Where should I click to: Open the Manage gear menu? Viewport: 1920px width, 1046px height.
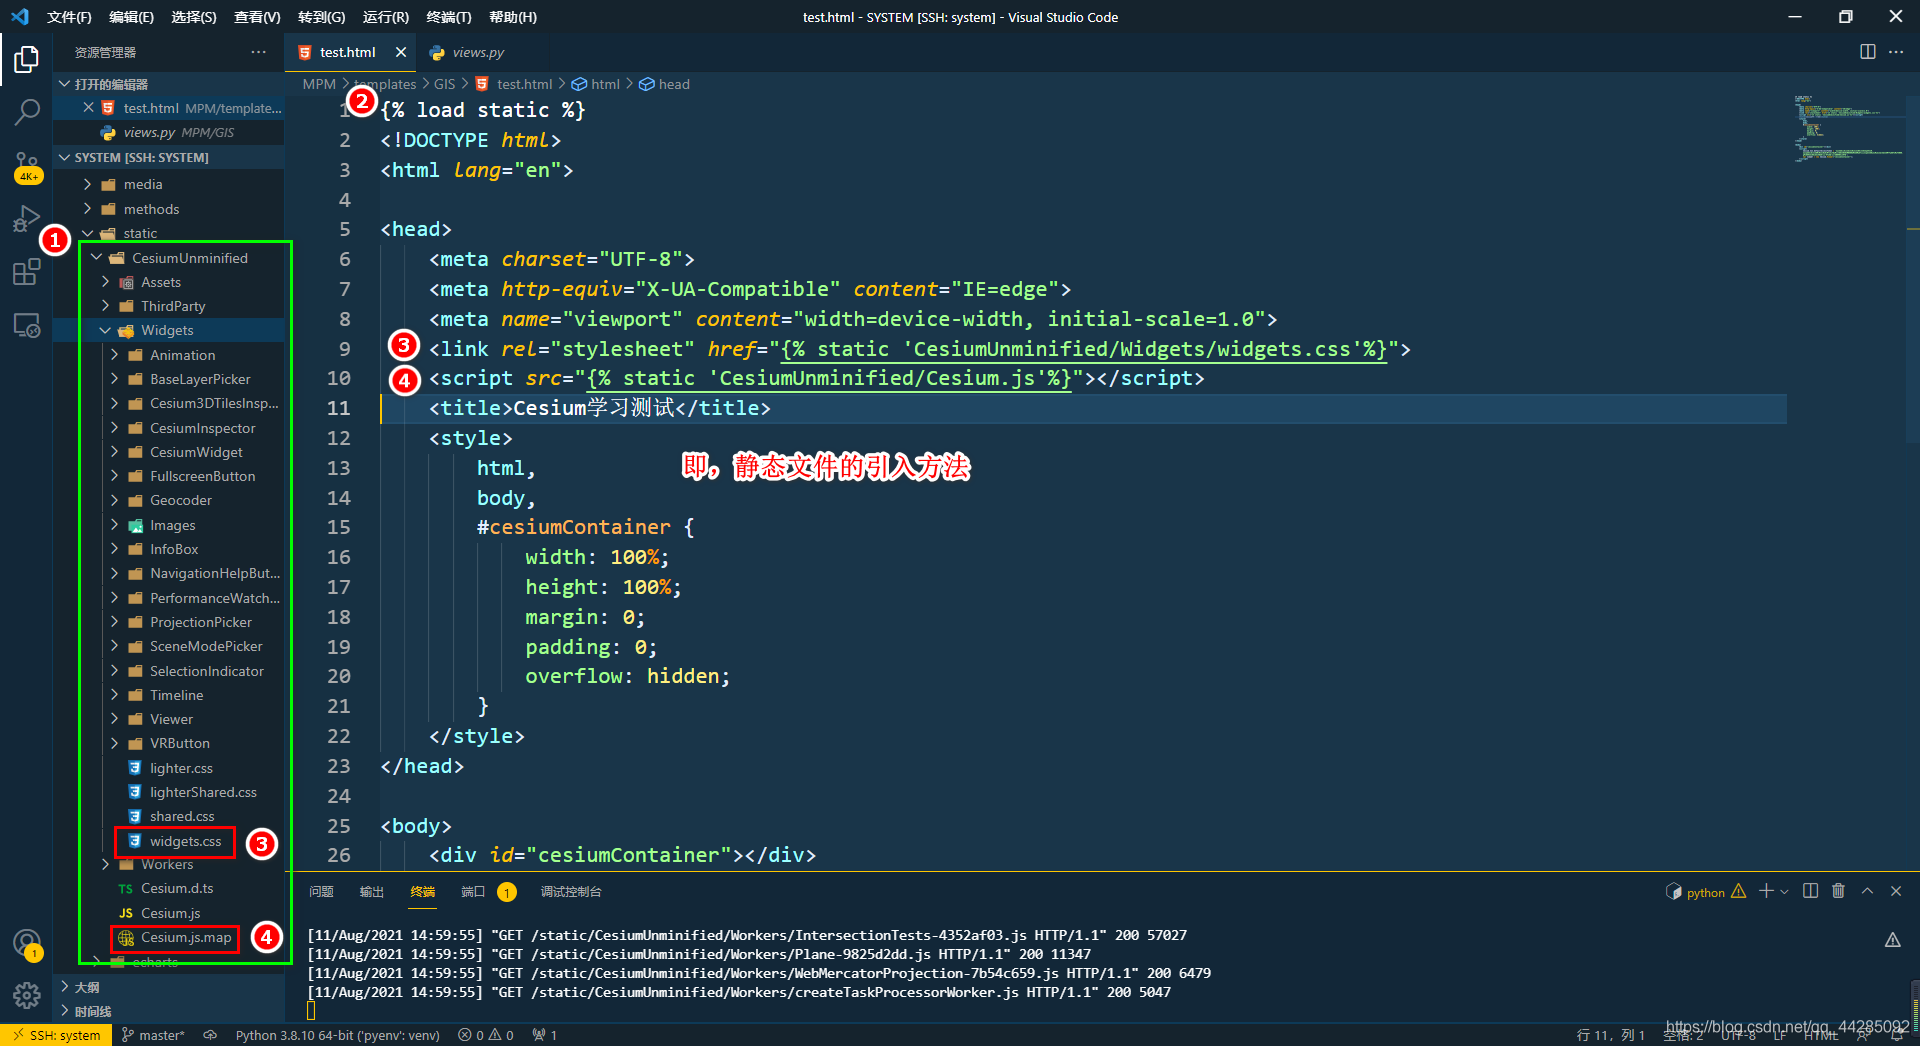27,995
